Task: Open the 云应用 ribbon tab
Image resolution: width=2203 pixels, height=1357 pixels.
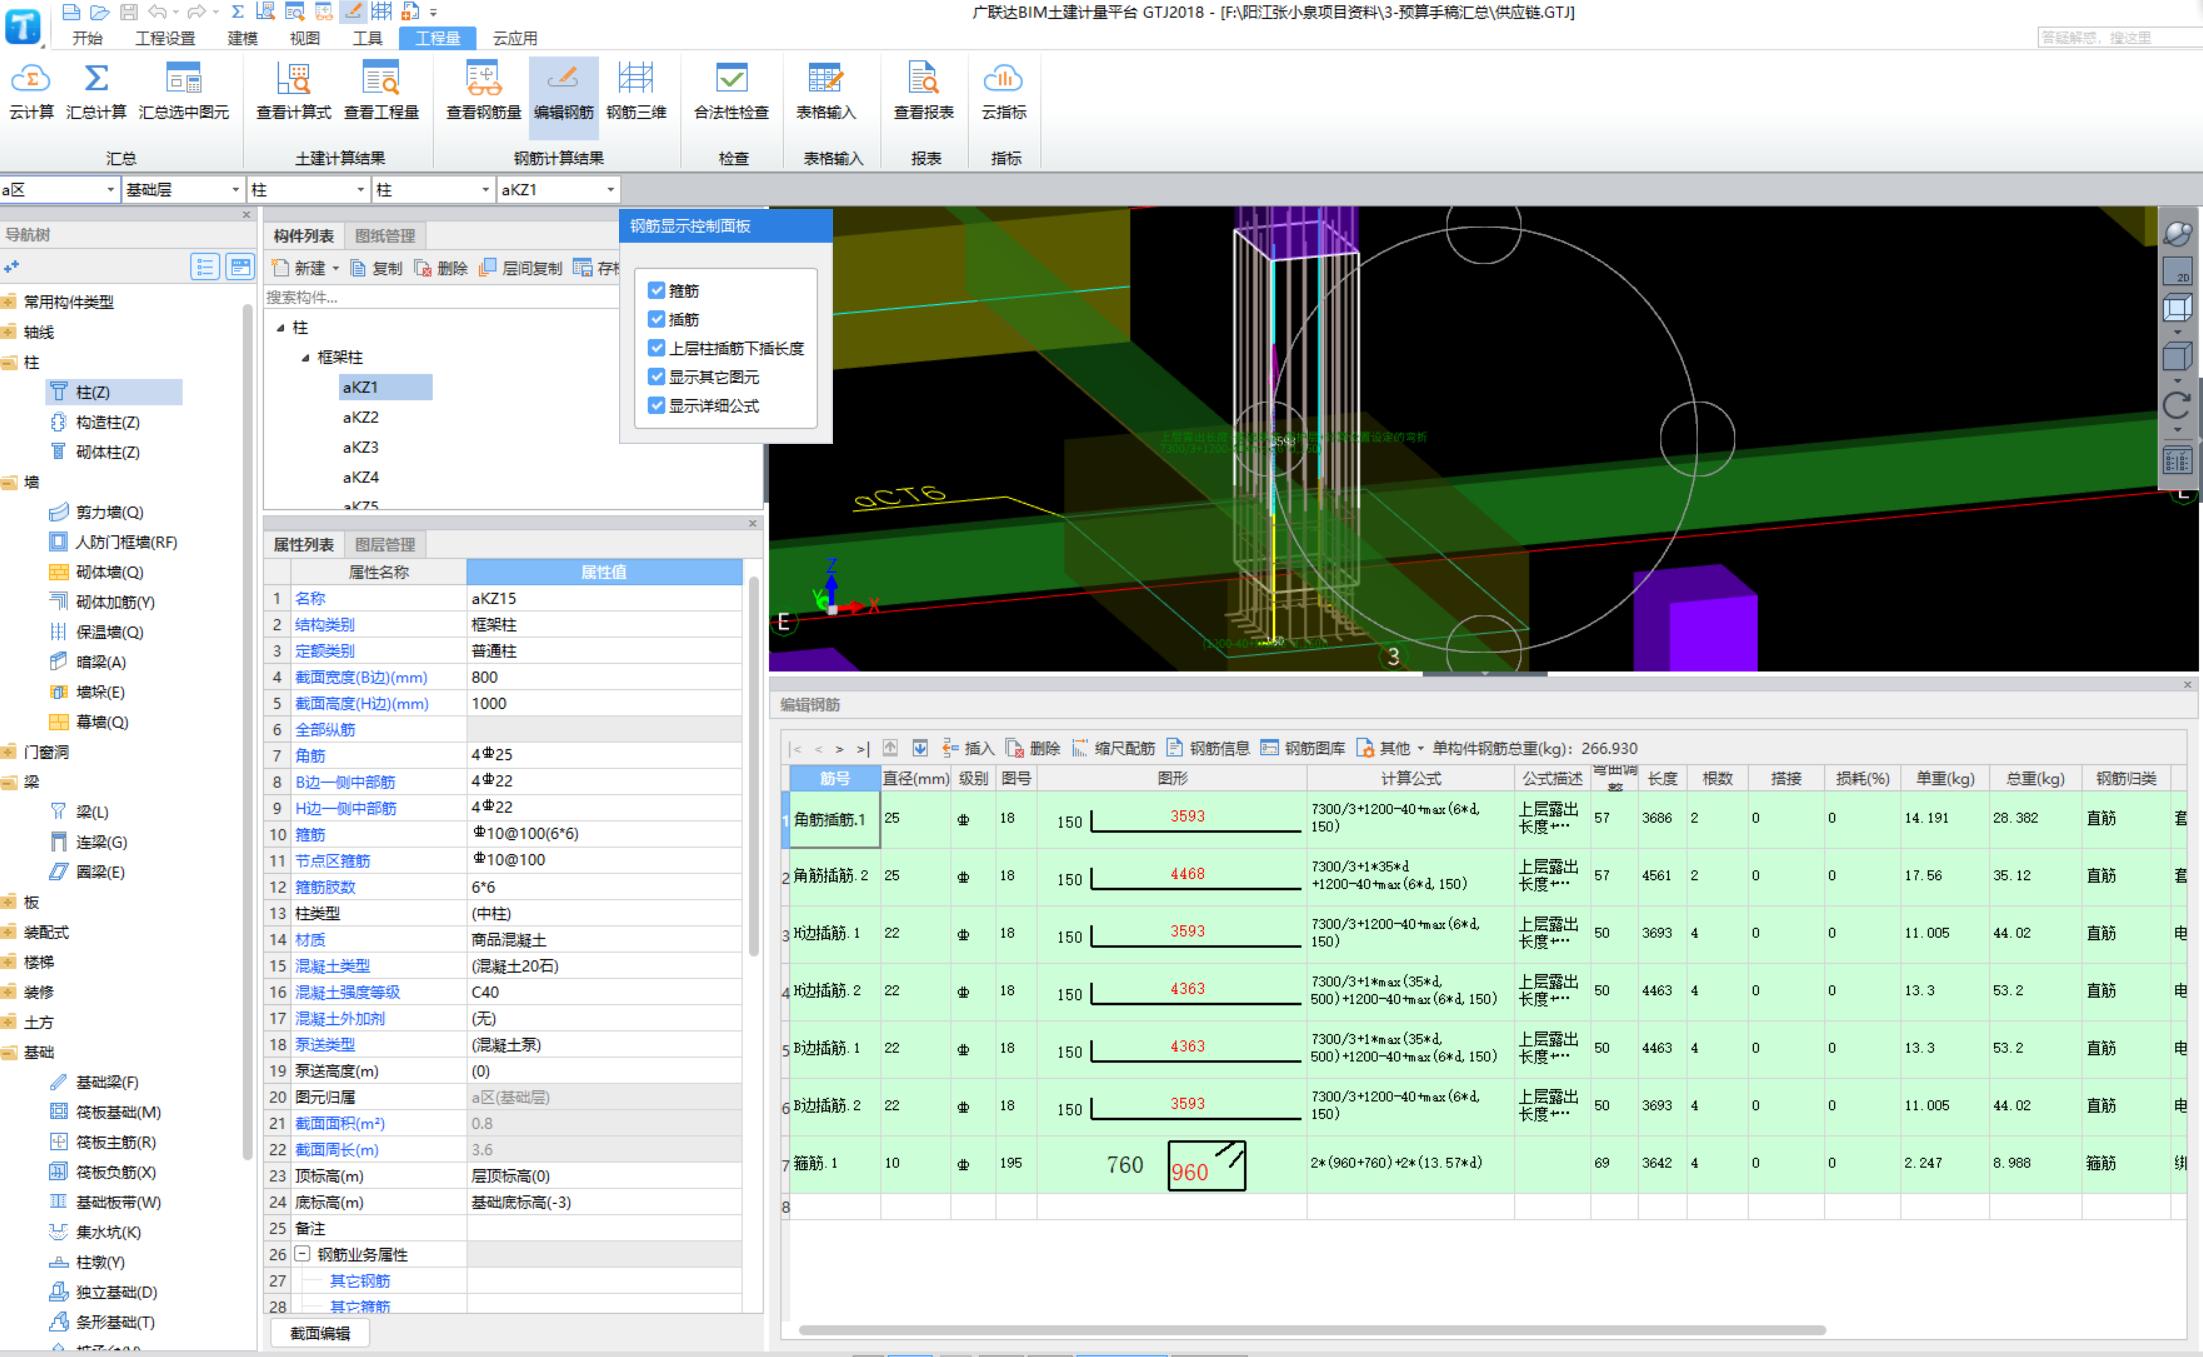Action: coord(516,38)
